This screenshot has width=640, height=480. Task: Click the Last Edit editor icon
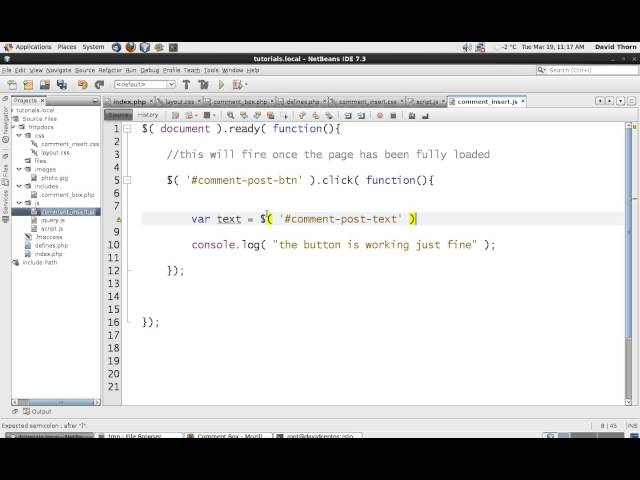175,116
